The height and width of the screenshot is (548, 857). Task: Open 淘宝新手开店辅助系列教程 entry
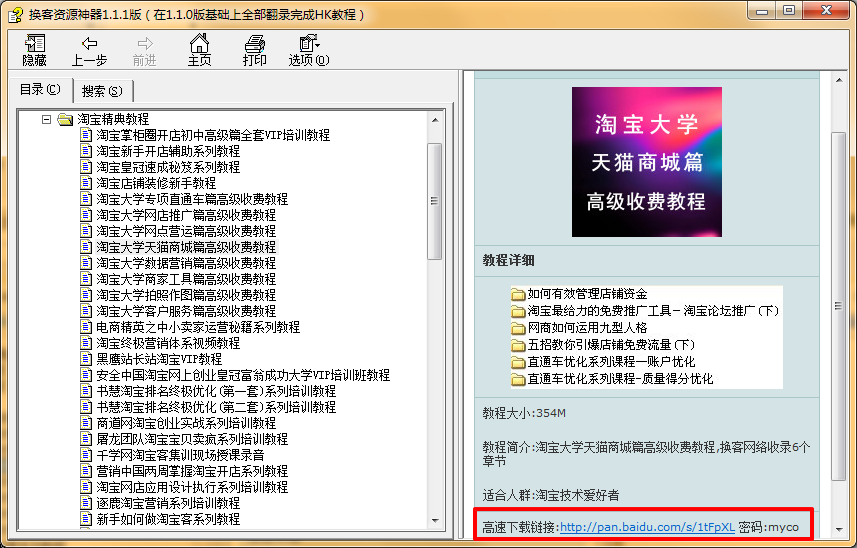pos(168,151)
